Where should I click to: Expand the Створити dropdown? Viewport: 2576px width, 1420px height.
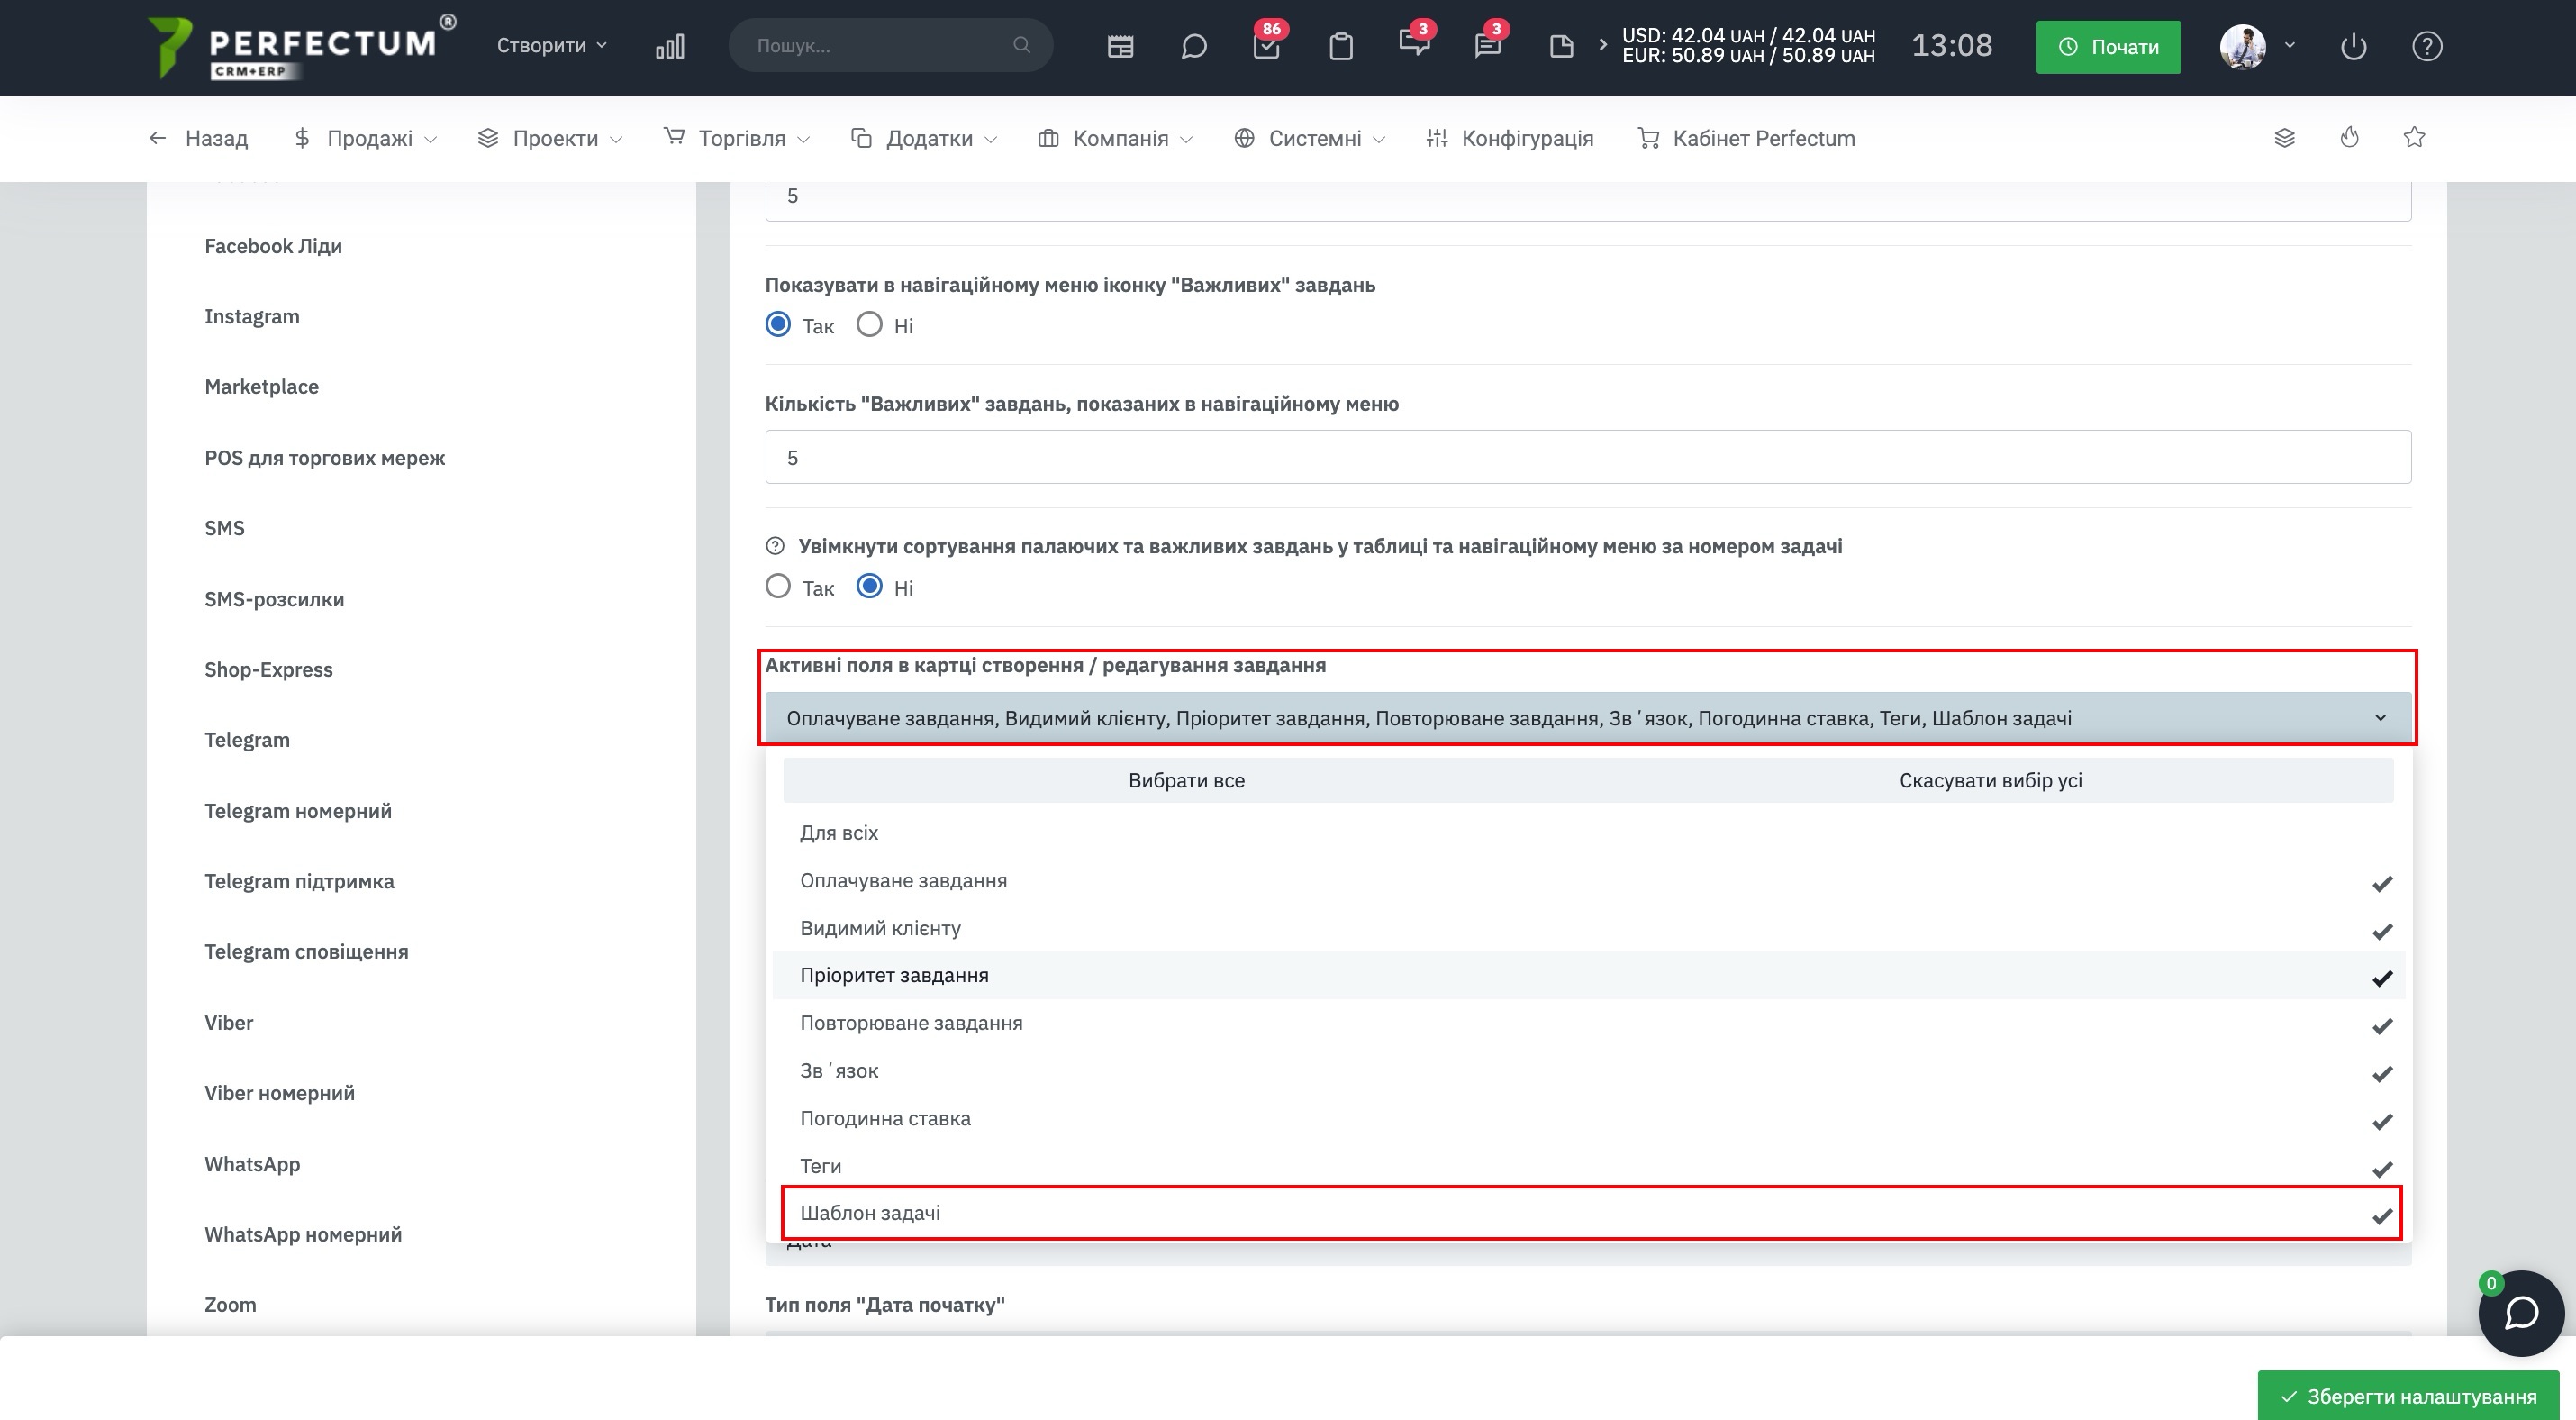[x=551, y=46]
